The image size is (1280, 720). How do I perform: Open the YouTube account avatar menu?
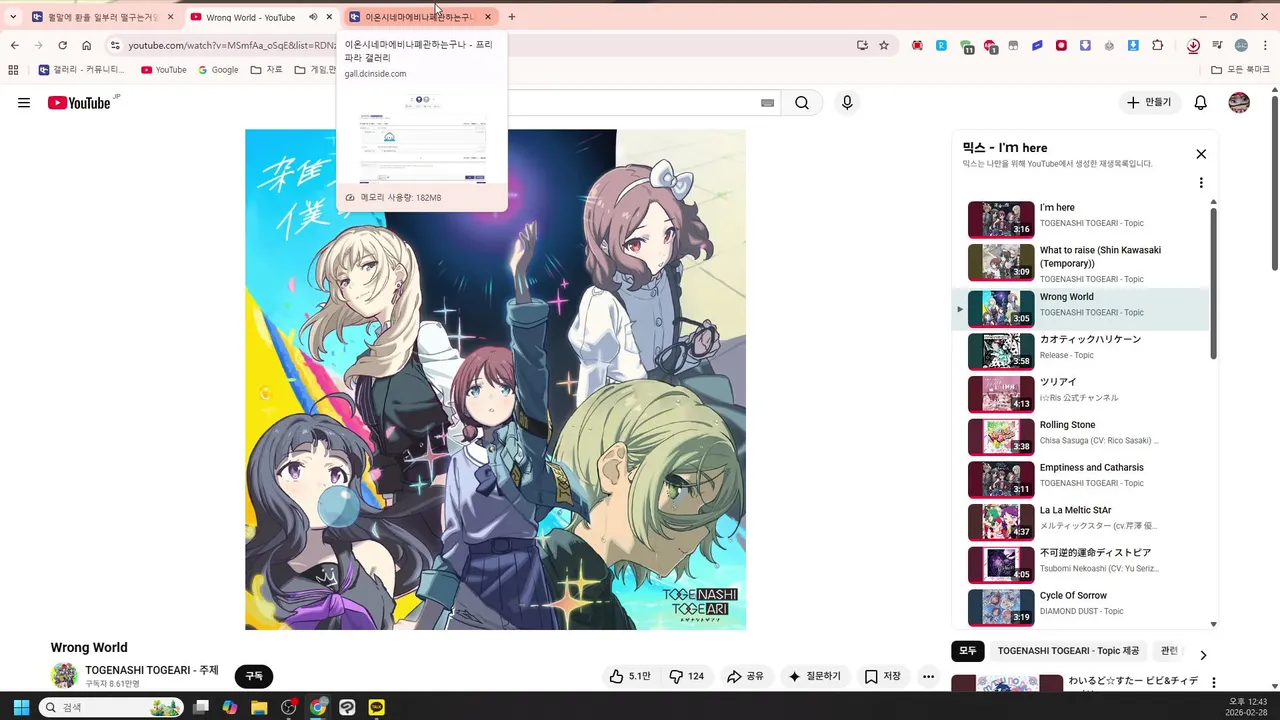pyautogui.click(x=1239, y=103)
